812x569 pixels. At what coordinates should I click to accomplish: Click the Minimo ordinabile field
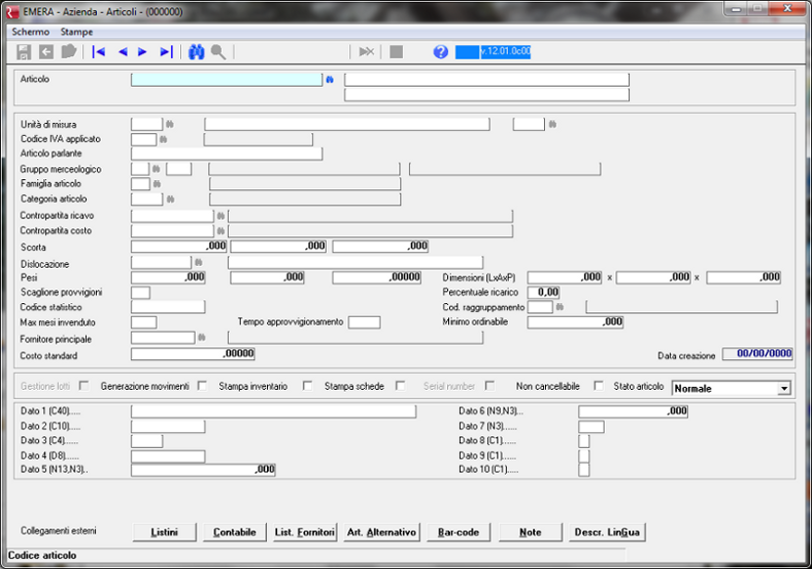(575, 322)
